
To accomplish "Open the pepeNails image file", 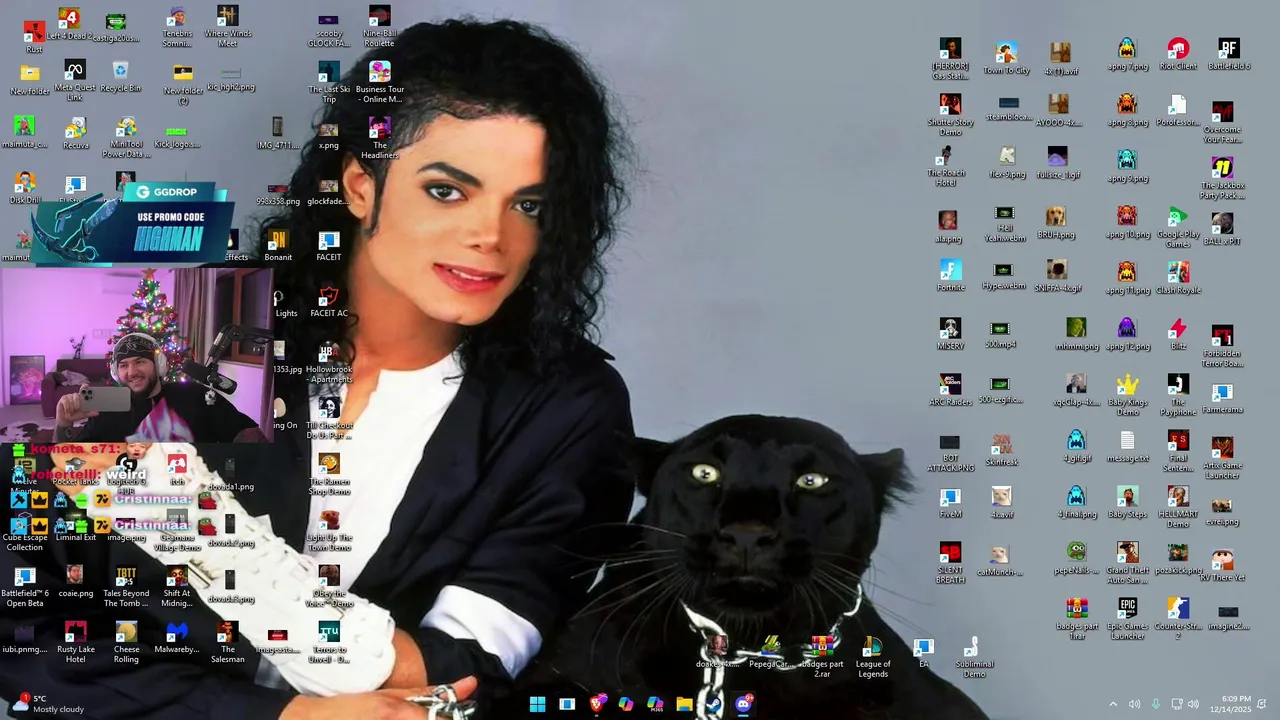I will tap(1077, 558).
